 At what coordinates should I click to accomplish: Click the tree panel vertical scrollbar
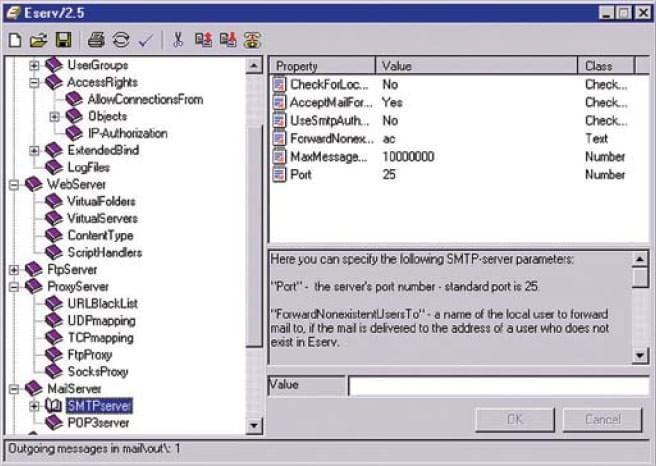[254, 250]
